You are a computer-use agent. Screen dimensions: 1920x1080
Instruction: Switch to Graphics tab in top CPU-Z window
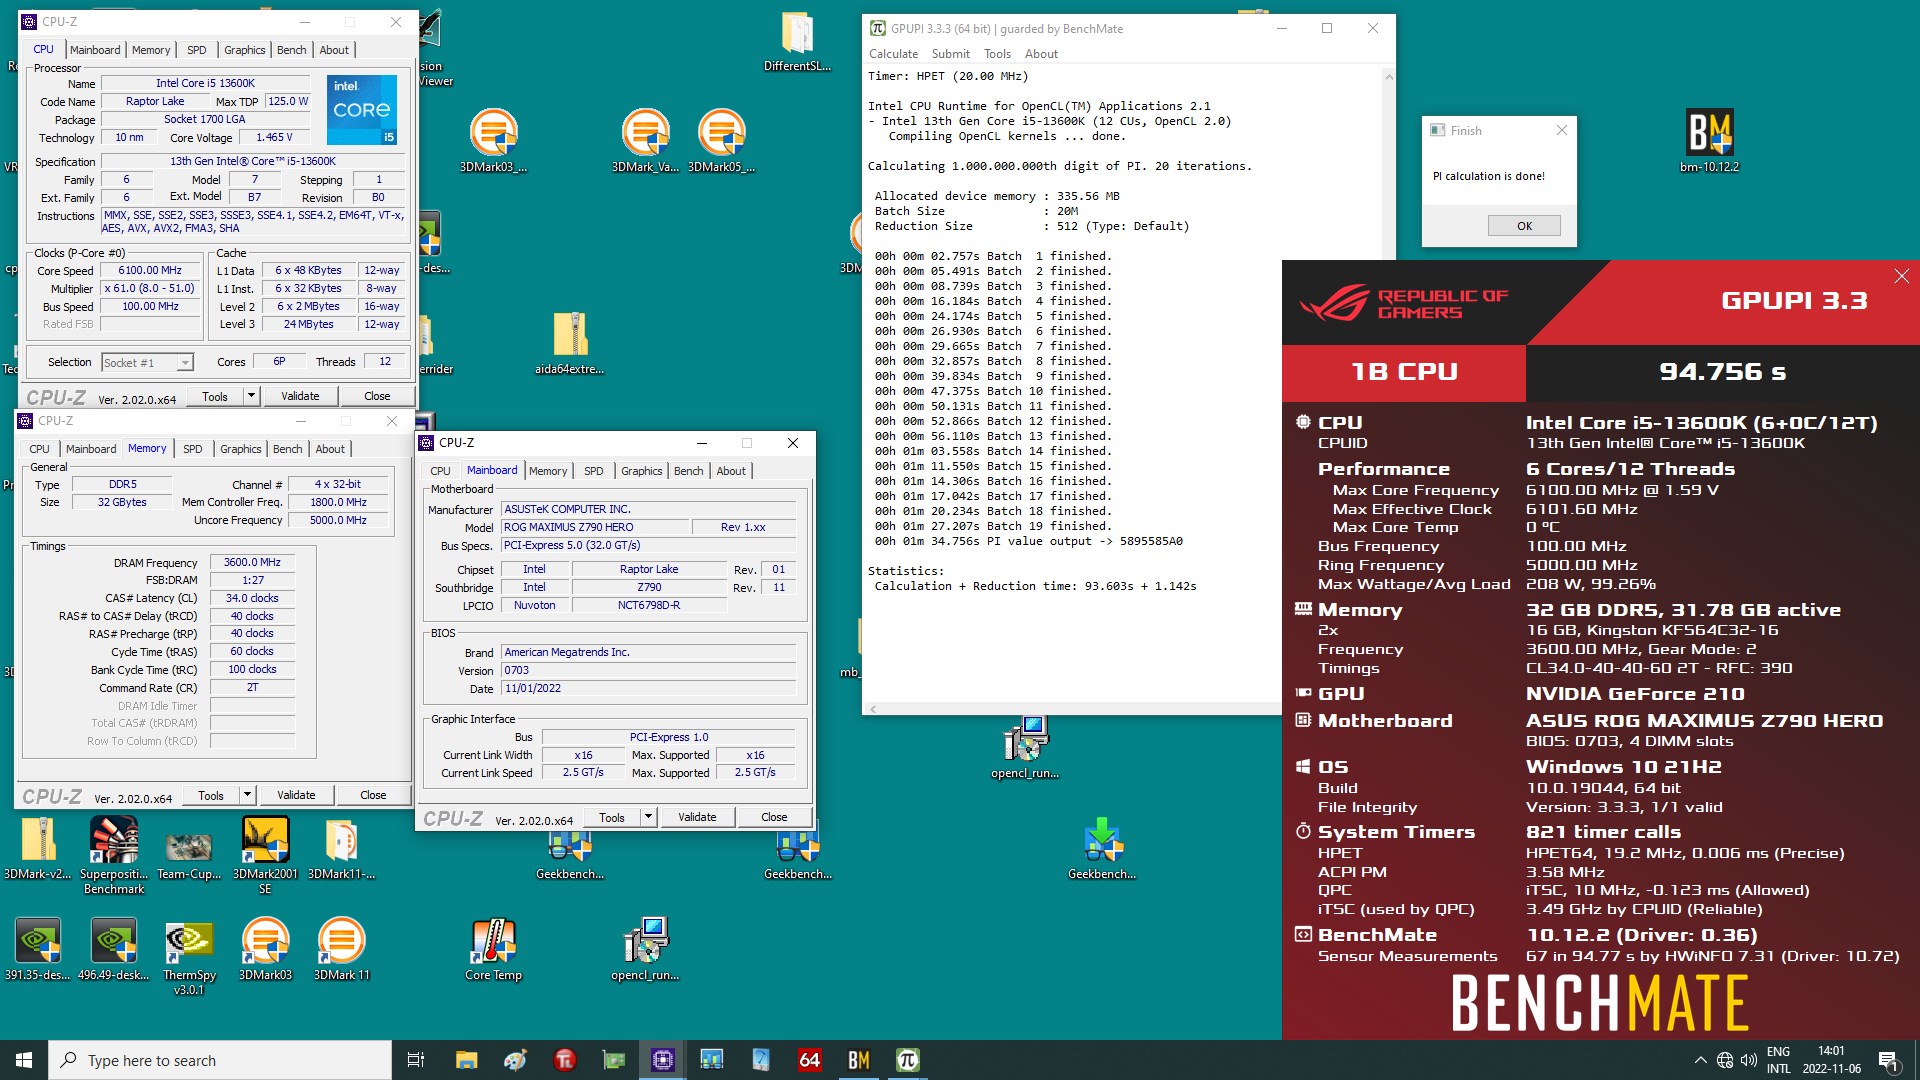coord(245,50)
